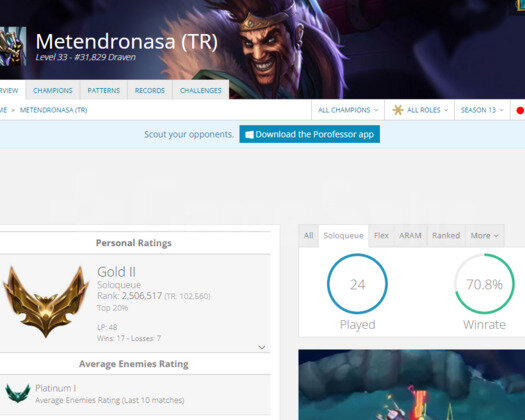The width and height of the screenshot is (525, 420).
Task: Click 'Level 33 - #31,829 Draven' text
Action: 85,57
